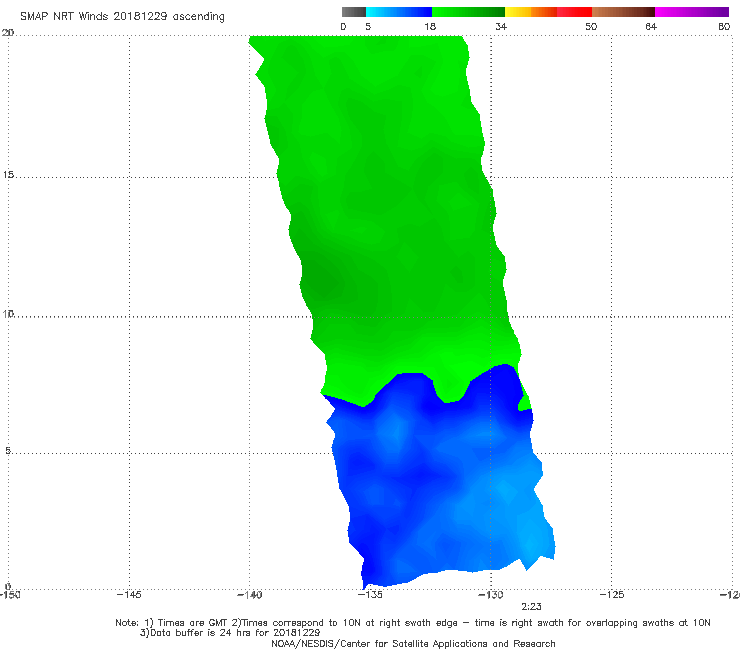
Task: Click the magenta-purple segment of the color bar
Action: 692,12
